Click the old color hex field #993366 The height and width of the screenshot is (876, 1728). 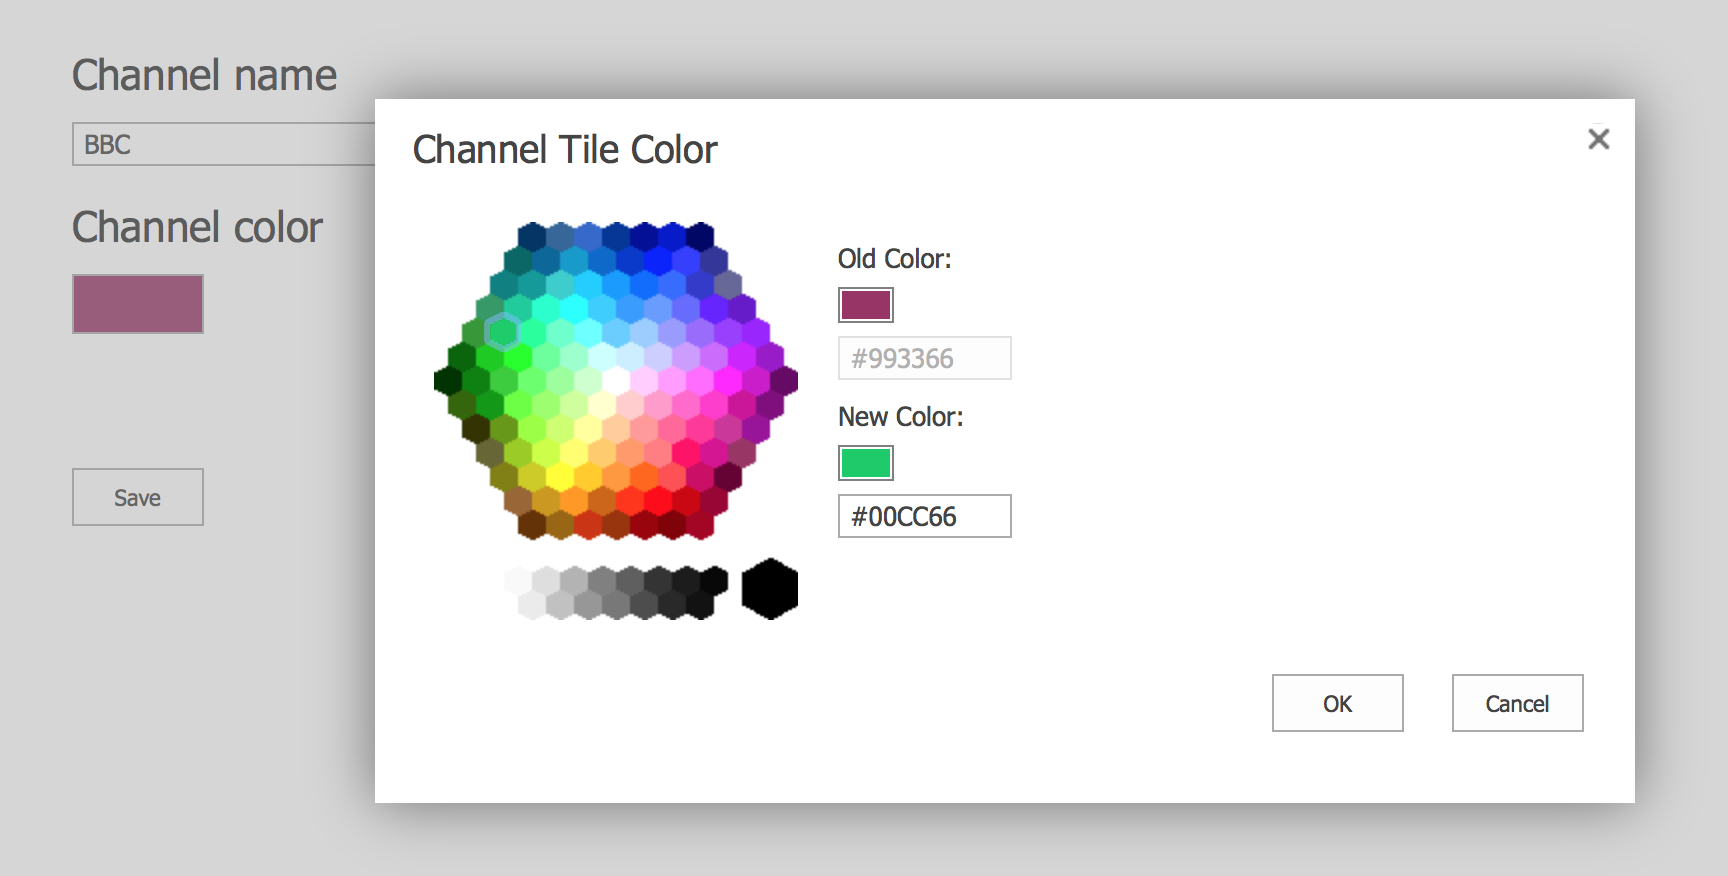(x=924, y=358)
